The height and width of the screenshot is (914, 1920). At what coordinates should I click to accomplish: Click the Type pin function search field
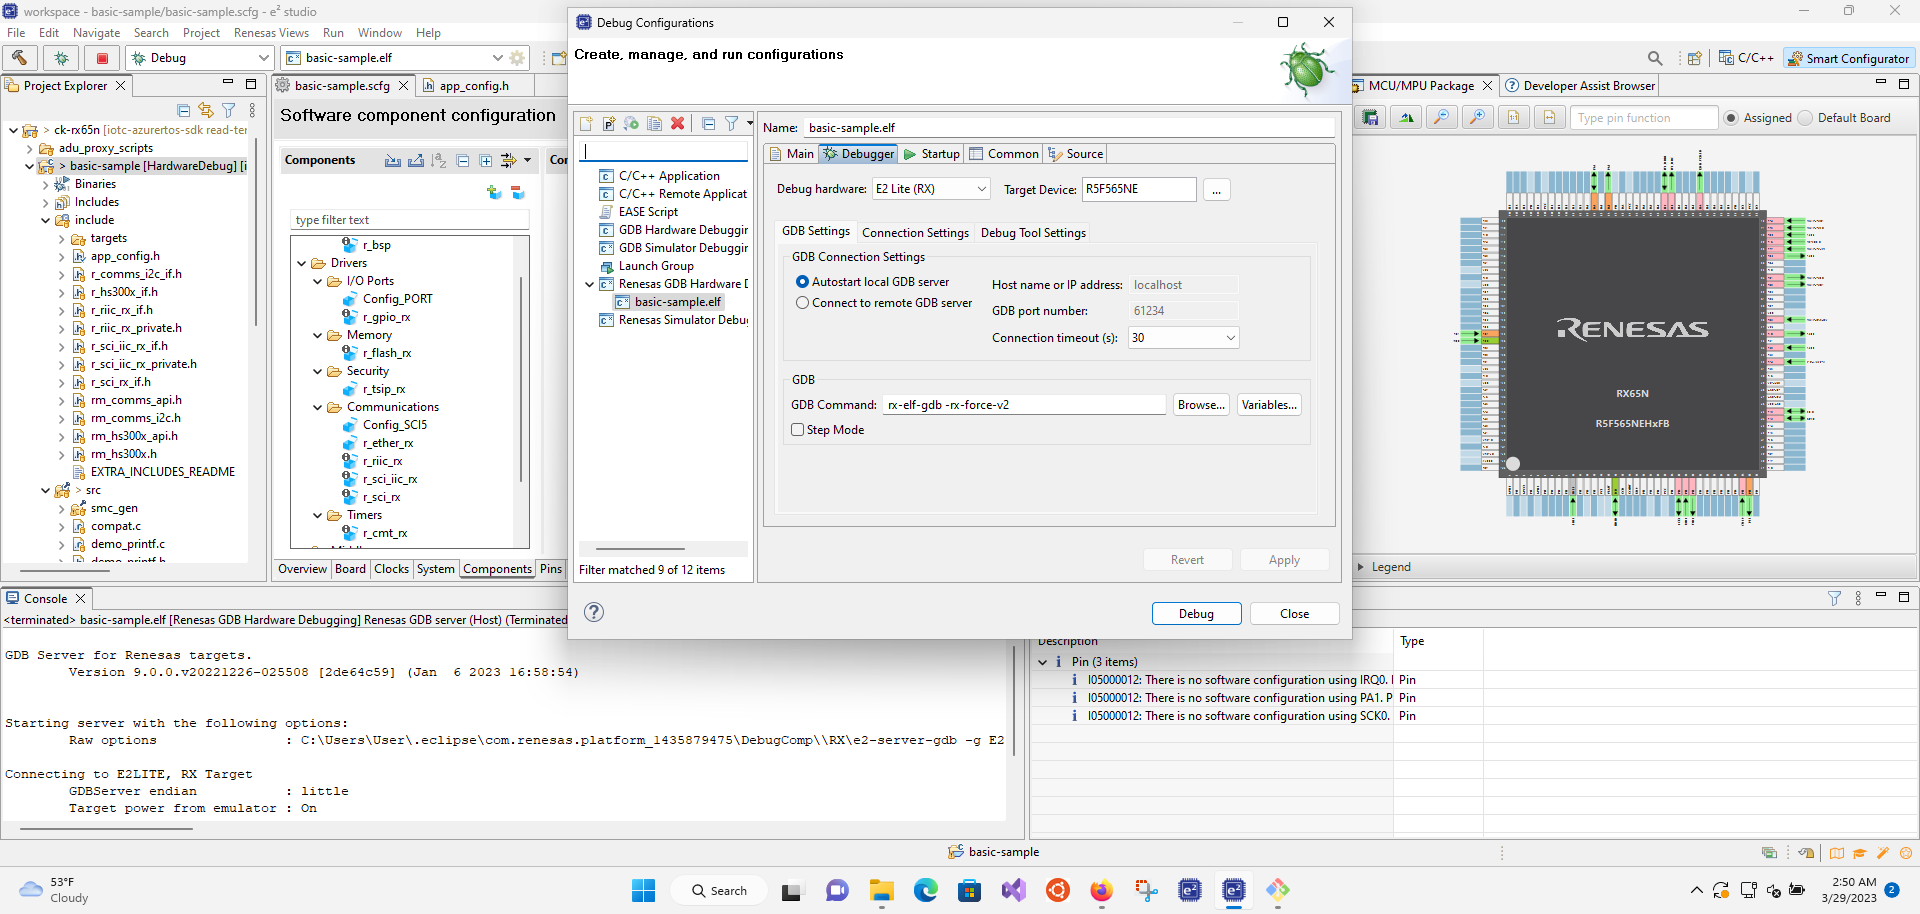click(1645, 118)
